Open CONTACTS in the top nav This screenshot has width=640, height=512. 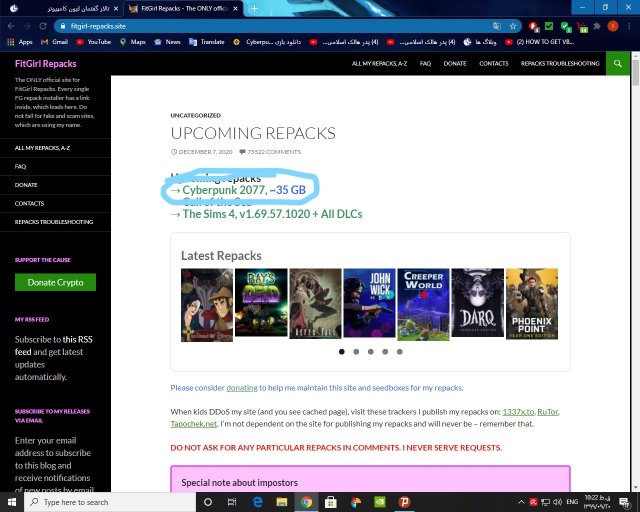[x=493, y=63]
